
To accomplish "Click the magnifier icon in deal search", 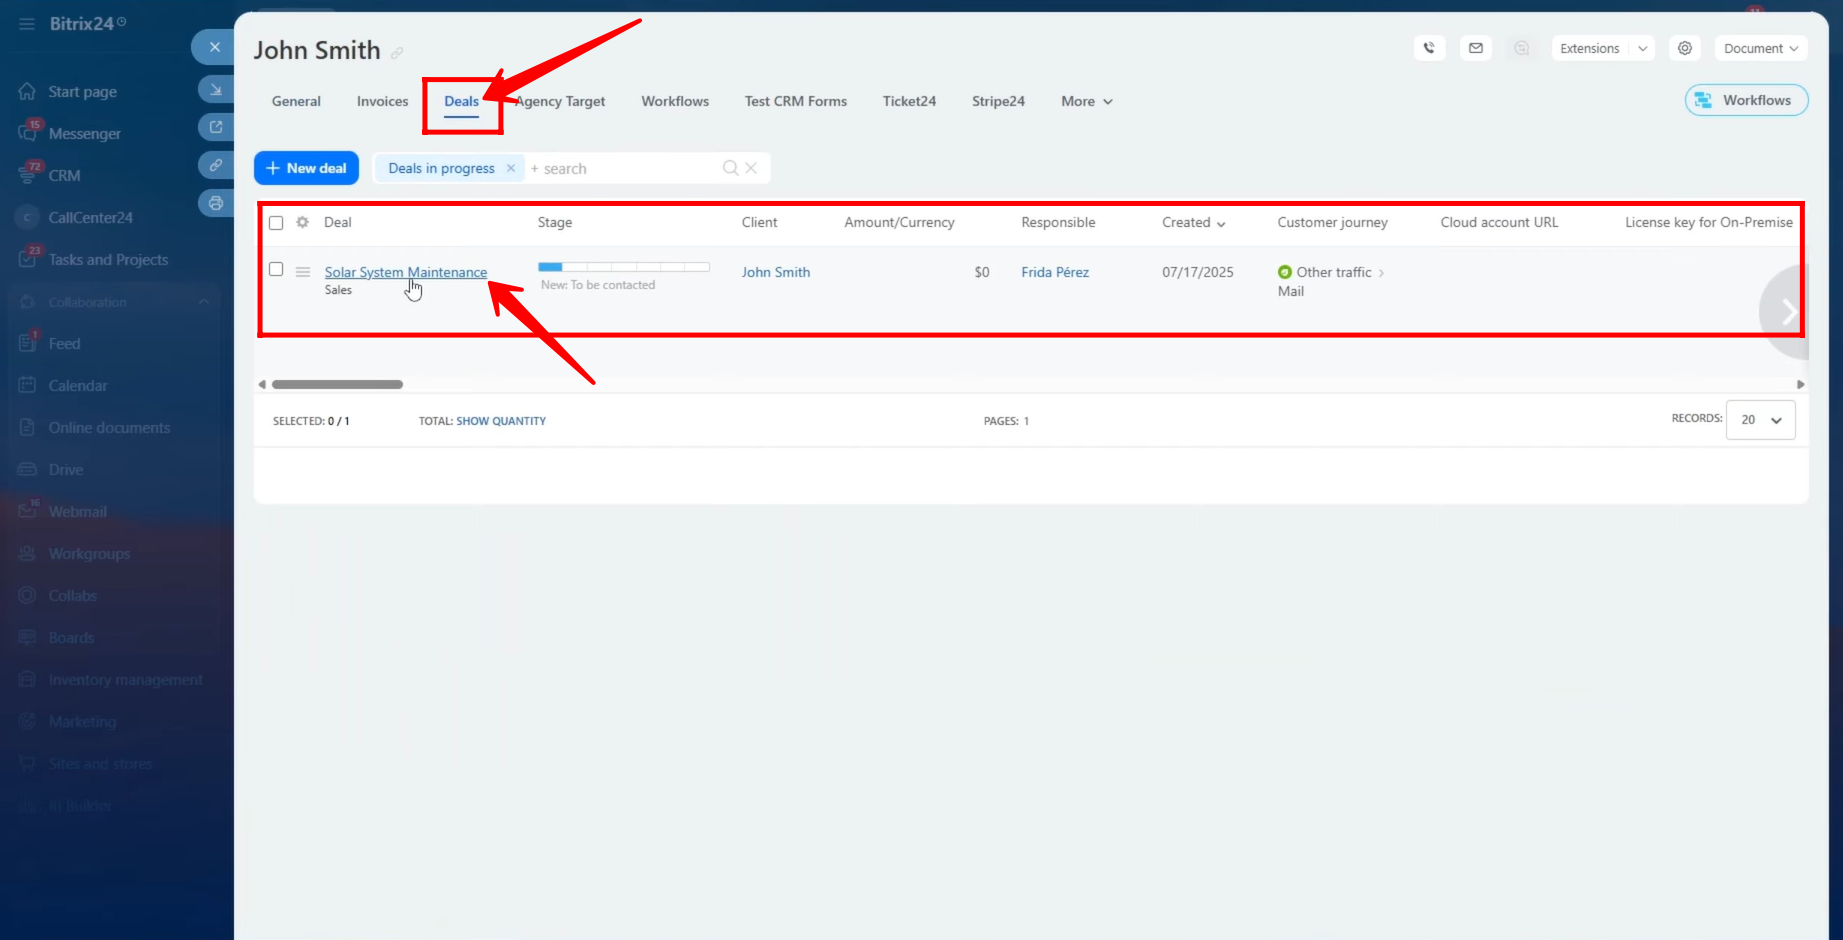I will pyautogui.click(x=730, y=168).
